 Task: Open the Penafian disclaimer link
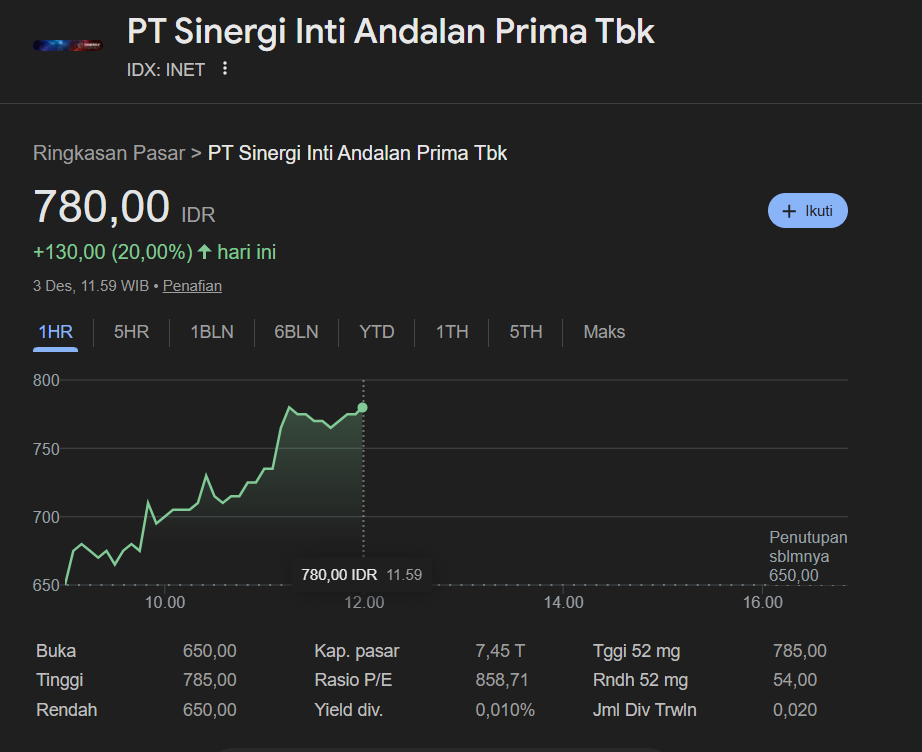tap(192, 285)
